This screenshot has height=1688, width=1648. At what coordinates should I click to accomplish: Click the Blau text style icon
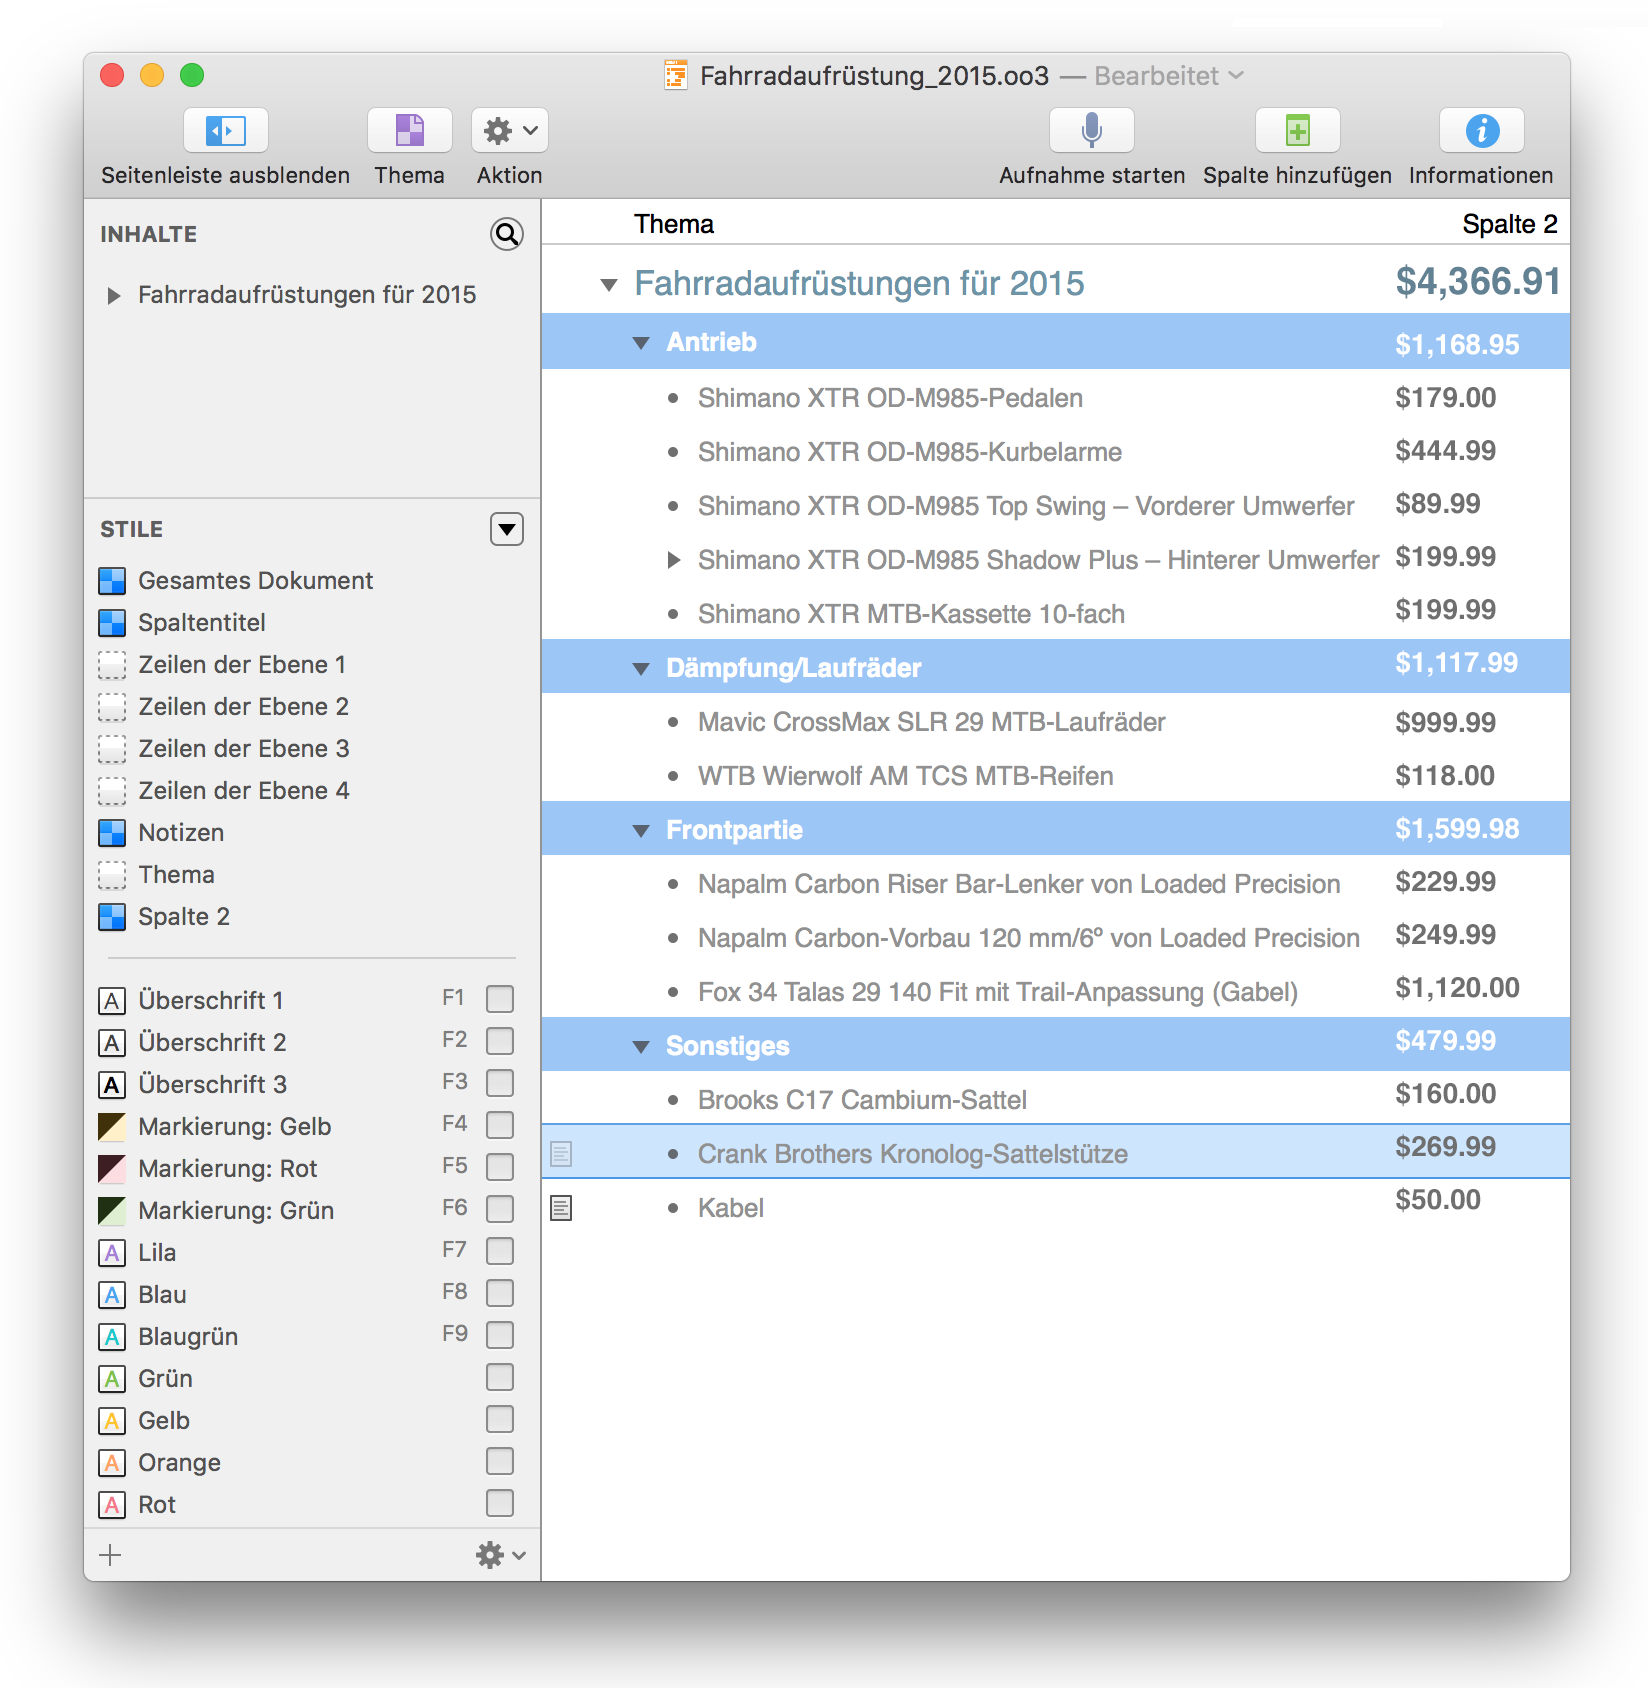112,1295
